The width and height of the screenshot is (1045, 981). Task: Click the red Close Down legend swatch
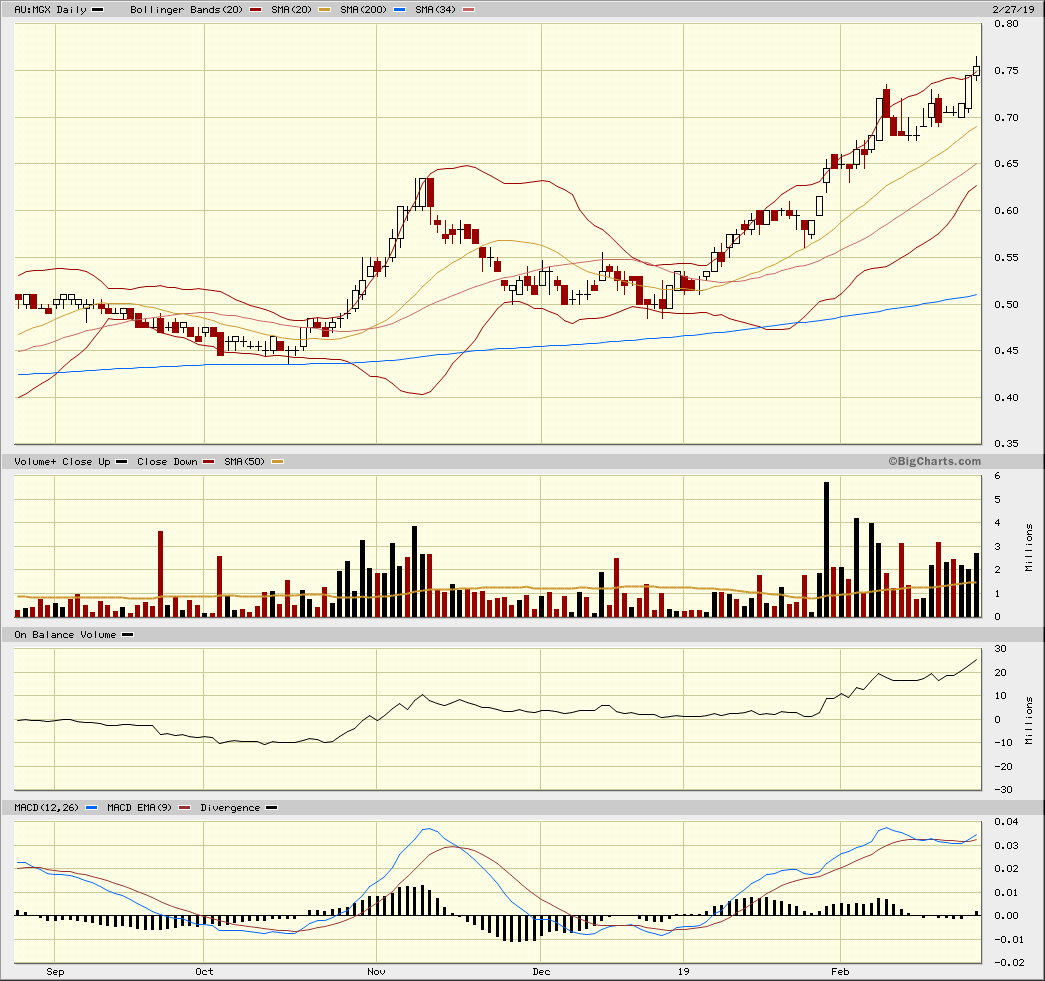click(x=209, y=461)
